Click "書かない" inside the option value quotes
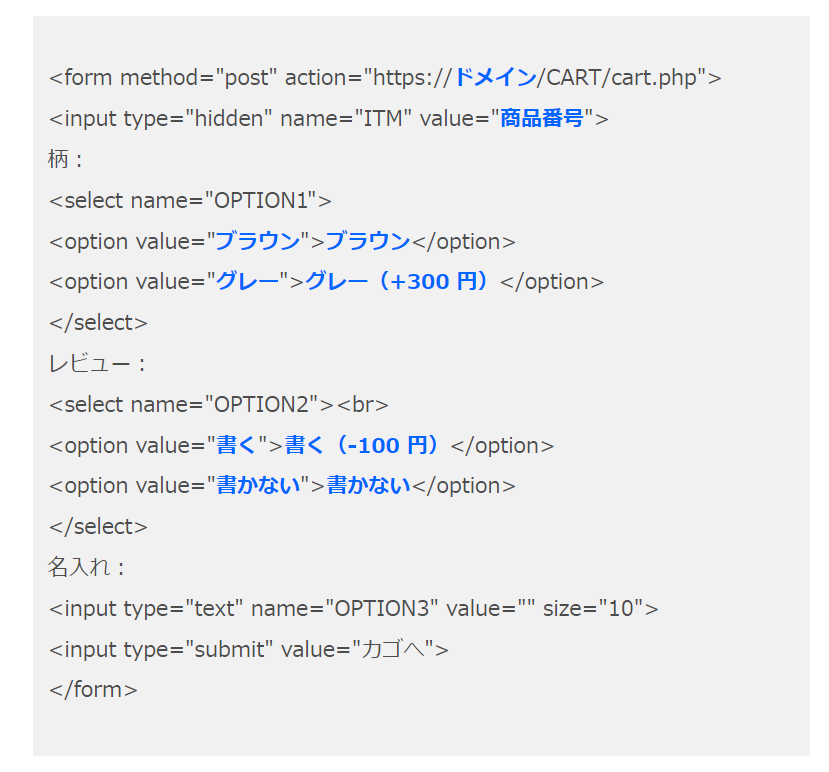This screenshot has width=829, height=772. tap(259, 486)
